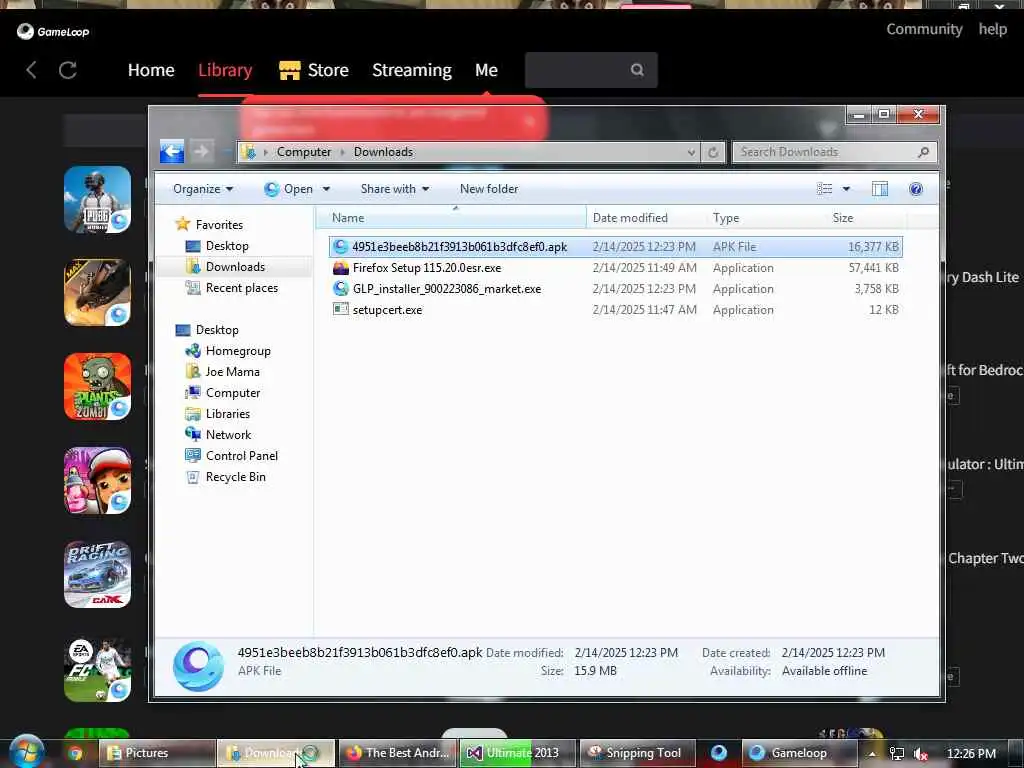Open the Streaming tab in Gameloop
Viewport: 1024px width, 768px height.
coord(411,70)
